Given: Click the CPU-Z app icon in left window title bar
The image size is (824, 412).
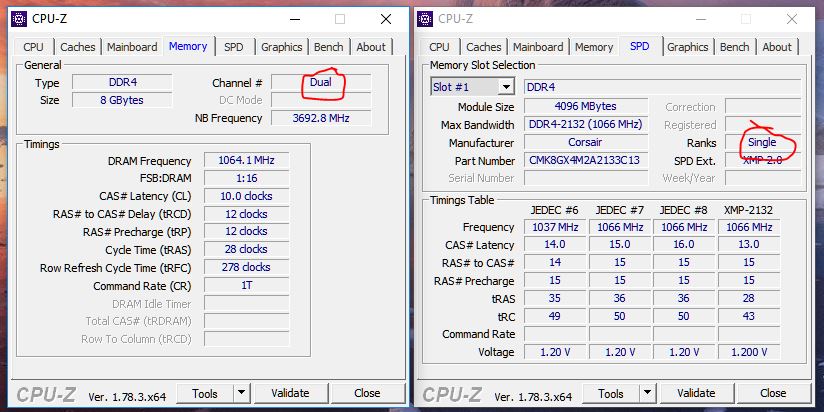Looking at the screenshot, I should pos(19,19).
